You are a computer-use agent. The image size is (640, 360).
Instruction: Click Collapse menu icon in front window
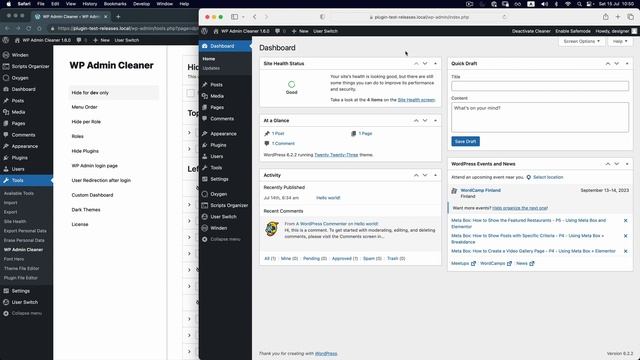(205, 239)
